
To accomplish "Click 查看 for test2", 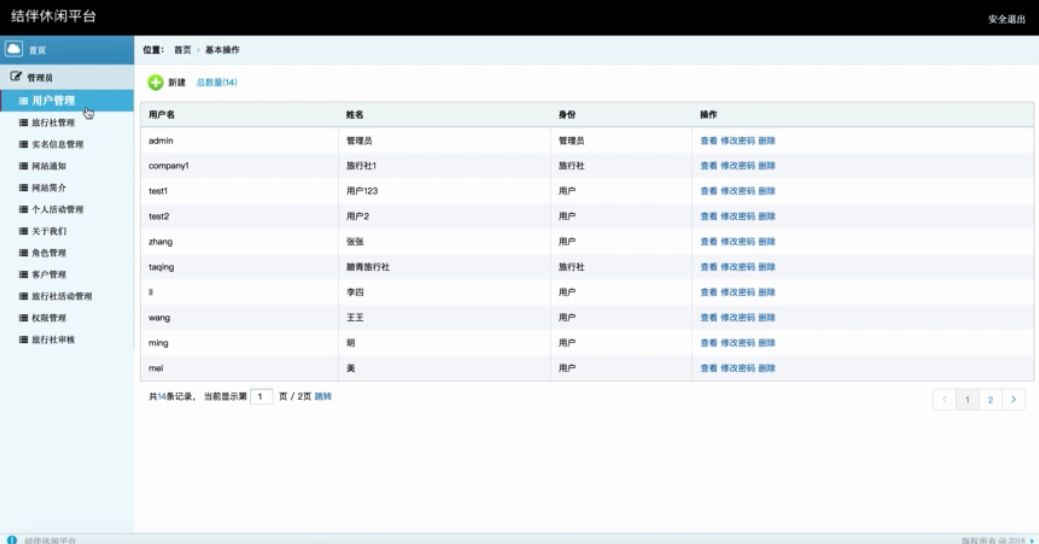I will (708, 216).
